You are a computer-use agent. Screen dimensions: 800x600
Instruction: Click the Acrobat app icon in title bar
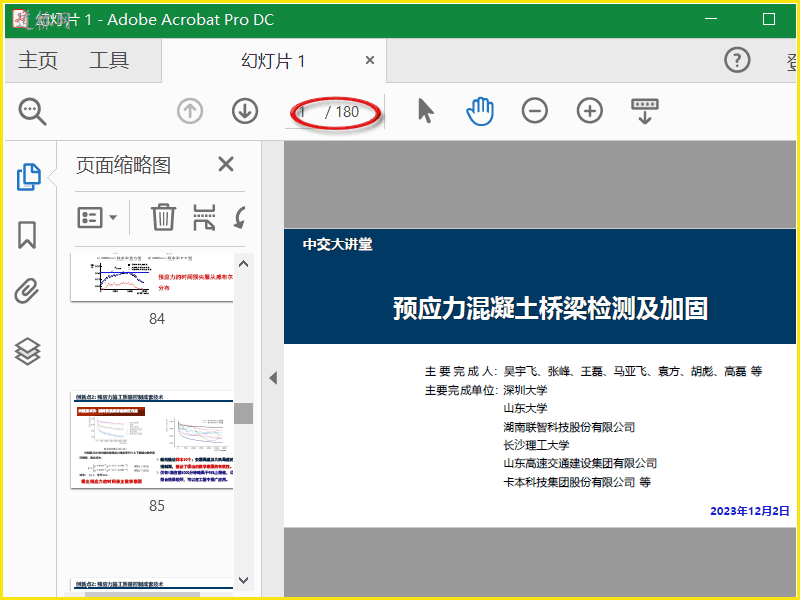click(x=21, y=19)
